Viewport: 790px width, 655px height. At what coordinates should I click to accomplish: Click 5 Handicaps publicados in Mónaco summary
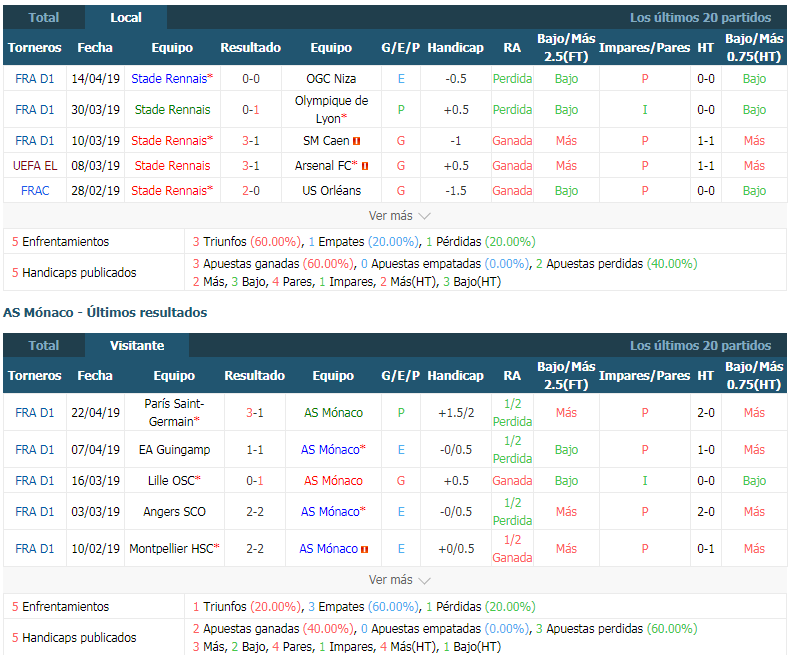tap(74, 638)
